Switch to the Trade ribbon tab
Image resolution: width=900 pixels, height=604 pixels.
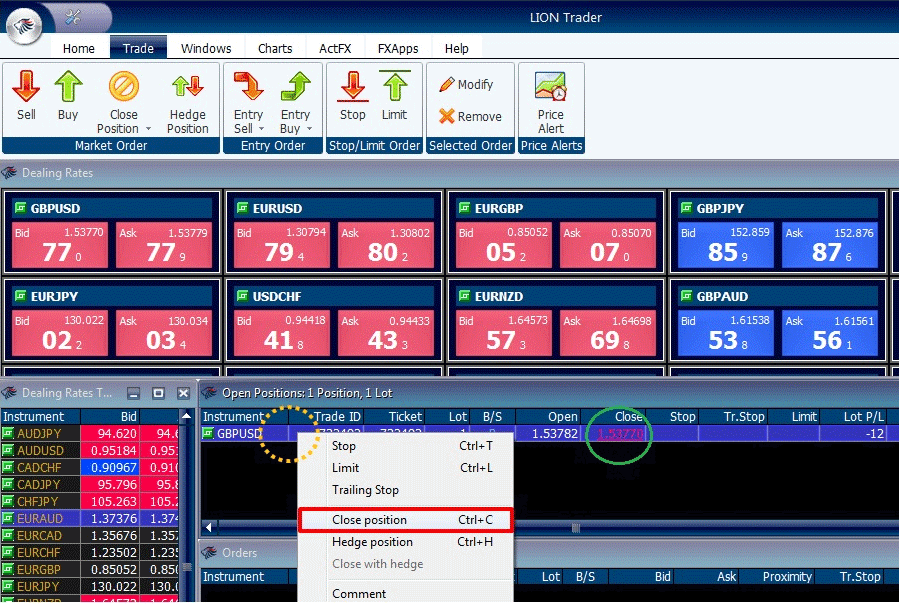[x=138, y=48]
